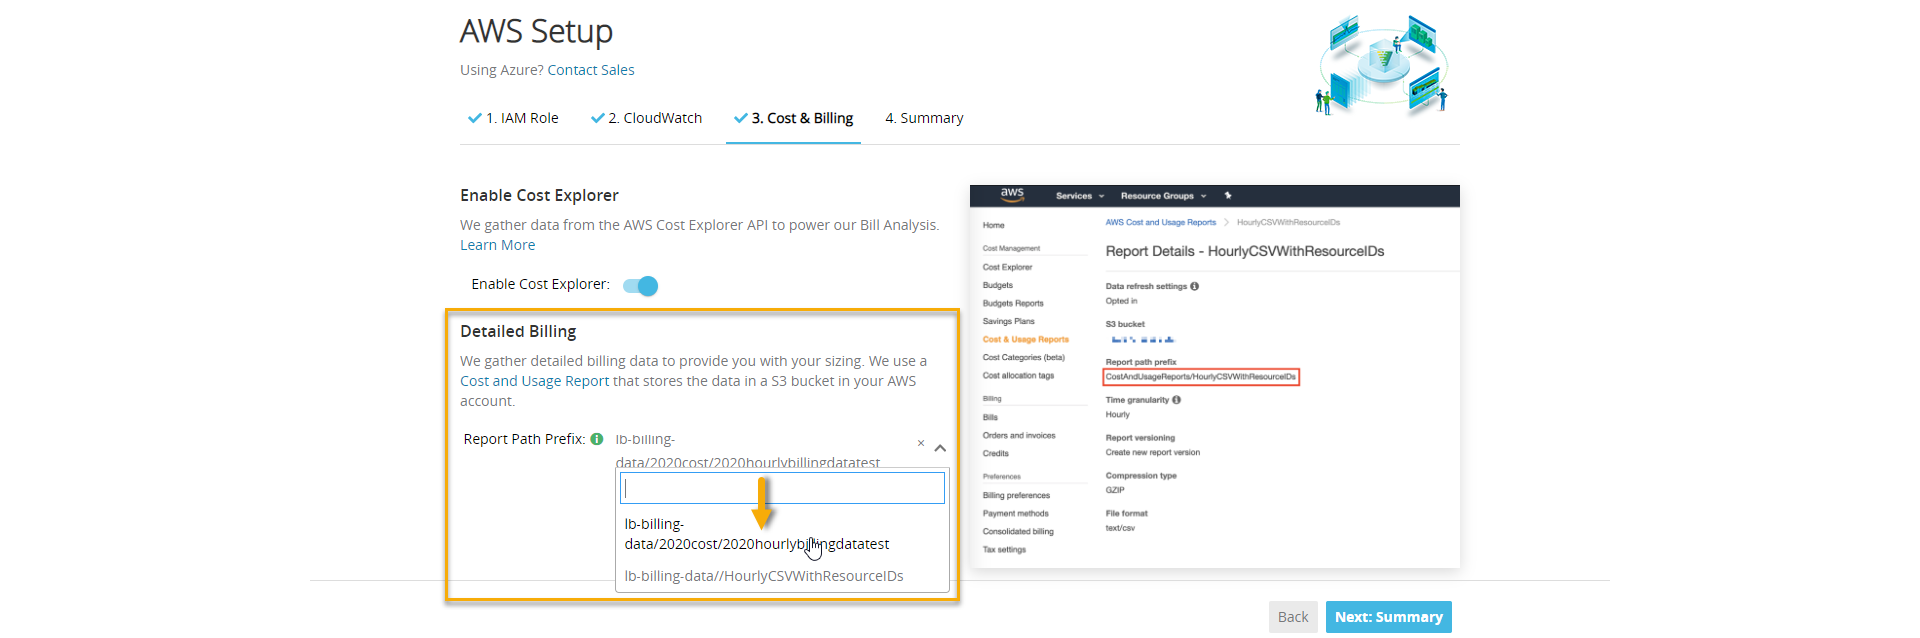Click the AWS console reference screenshot
1920x638 pixels.
point(1215,376)
